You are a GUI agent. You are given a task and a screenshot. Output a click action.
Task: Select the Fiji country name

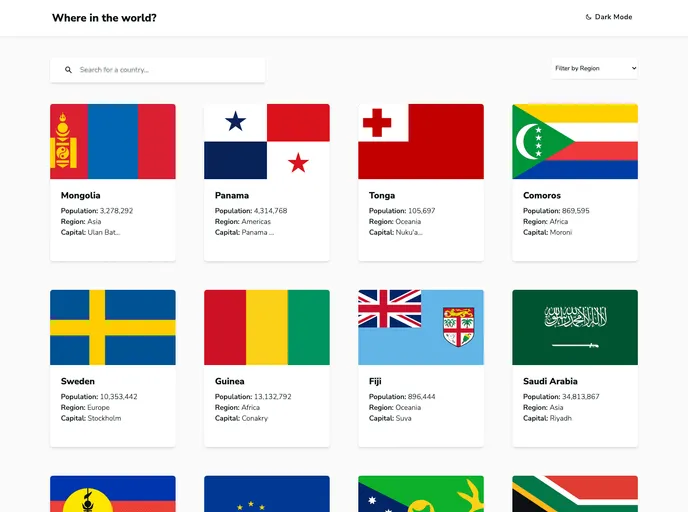coord(375,381)
